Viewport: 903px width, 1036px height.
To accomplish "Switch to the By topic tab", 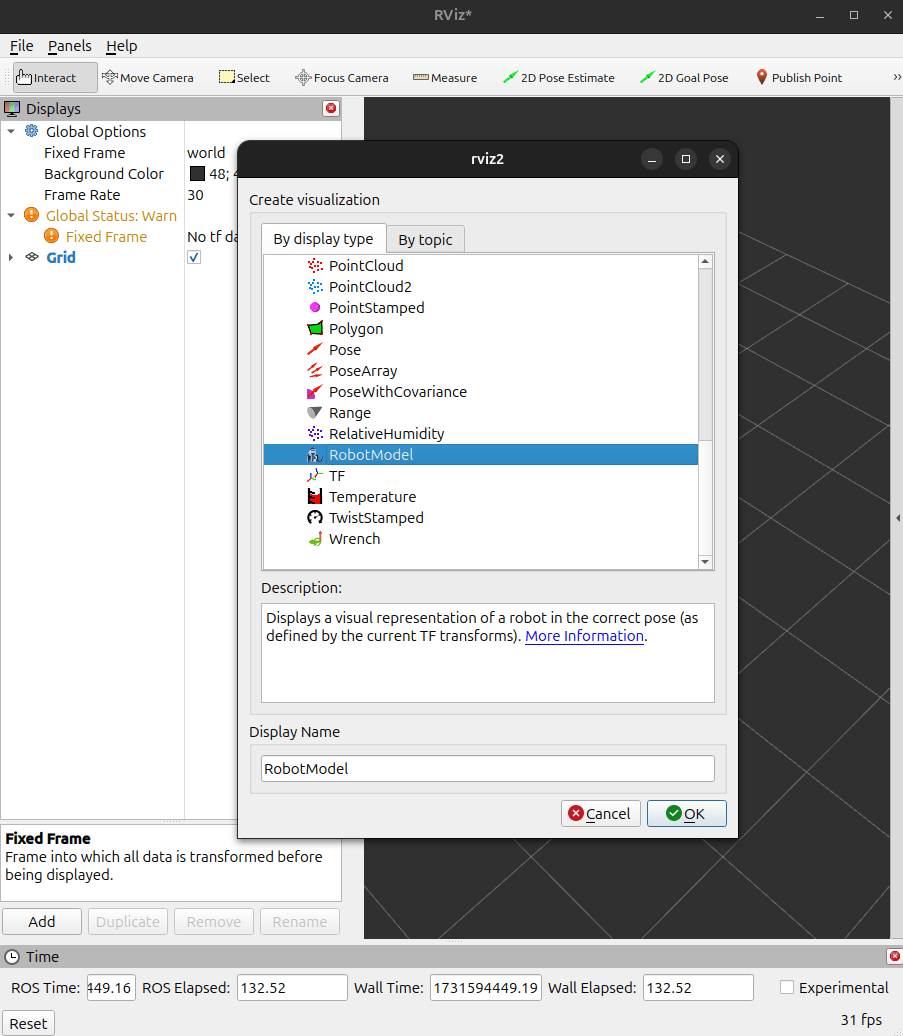I will pos(425,239).
